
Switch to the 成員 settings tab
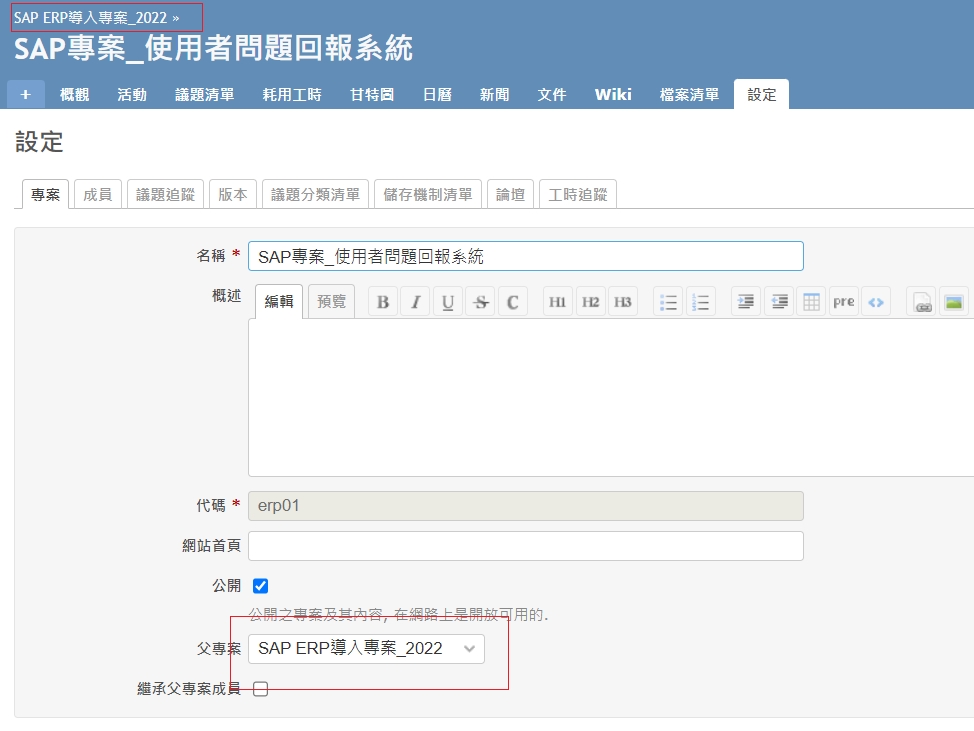(x=97, y=195)
